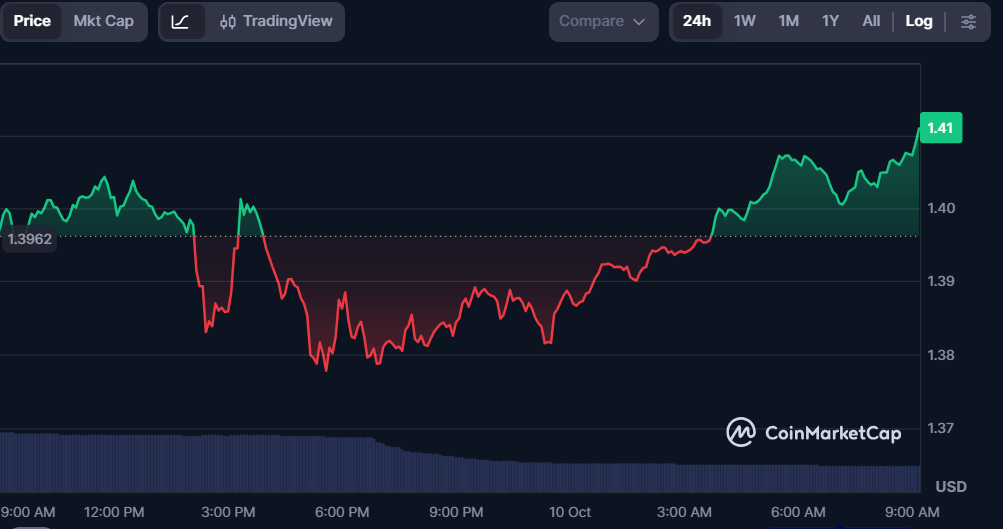Select the Price tab
Viewport: 1003px width, 529px height.
tap(32, 21)
